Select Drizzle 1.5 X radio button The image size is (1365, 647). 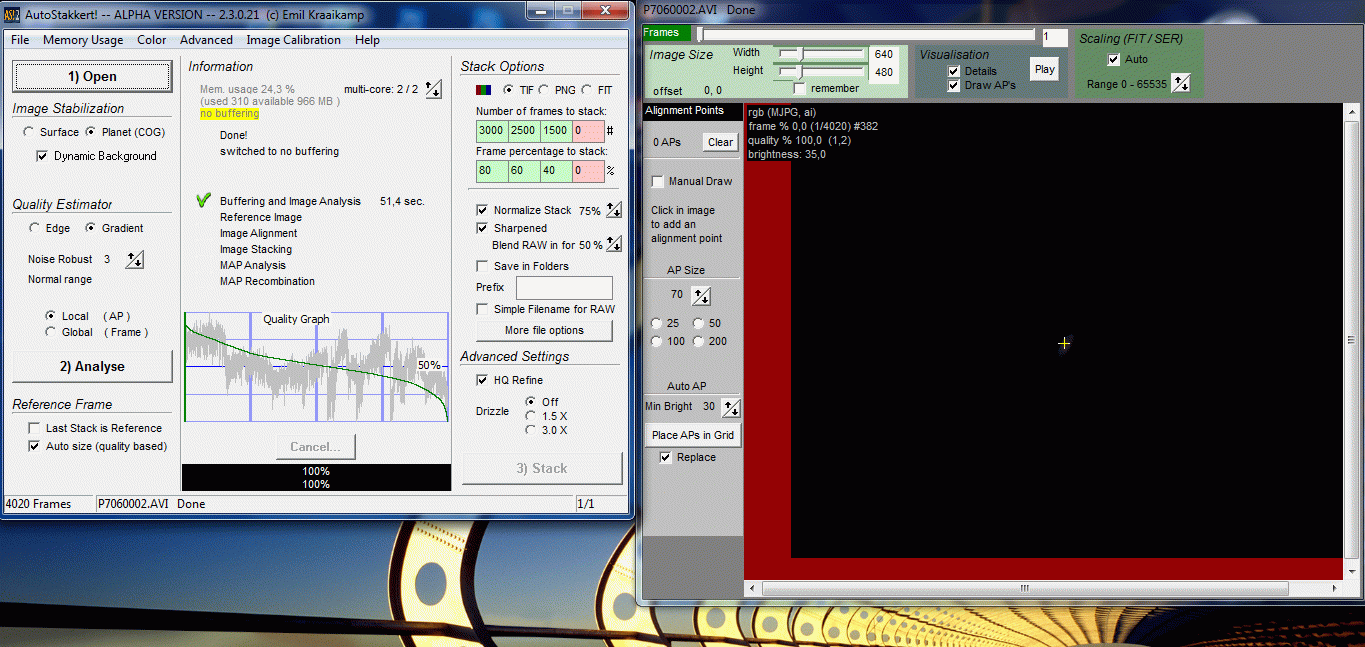[x=530, y=416]
